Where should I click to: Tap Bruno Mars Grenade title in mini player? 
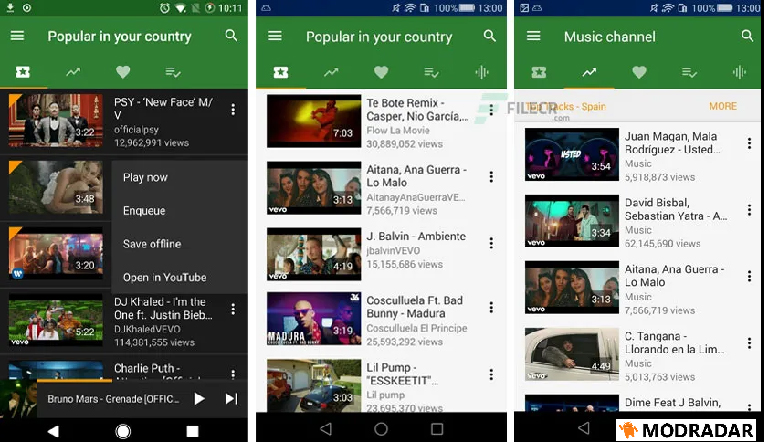[114, 399]
